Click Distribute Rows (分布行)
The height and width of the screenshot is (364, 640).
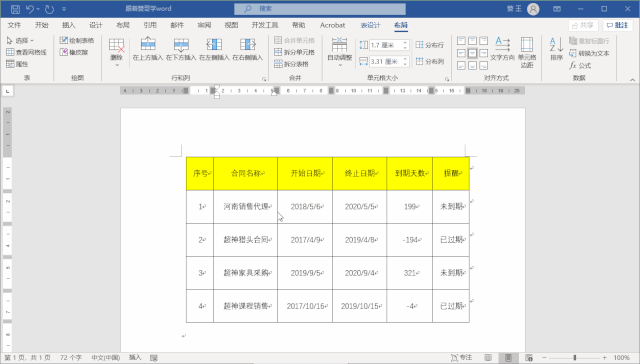point(429,45)
